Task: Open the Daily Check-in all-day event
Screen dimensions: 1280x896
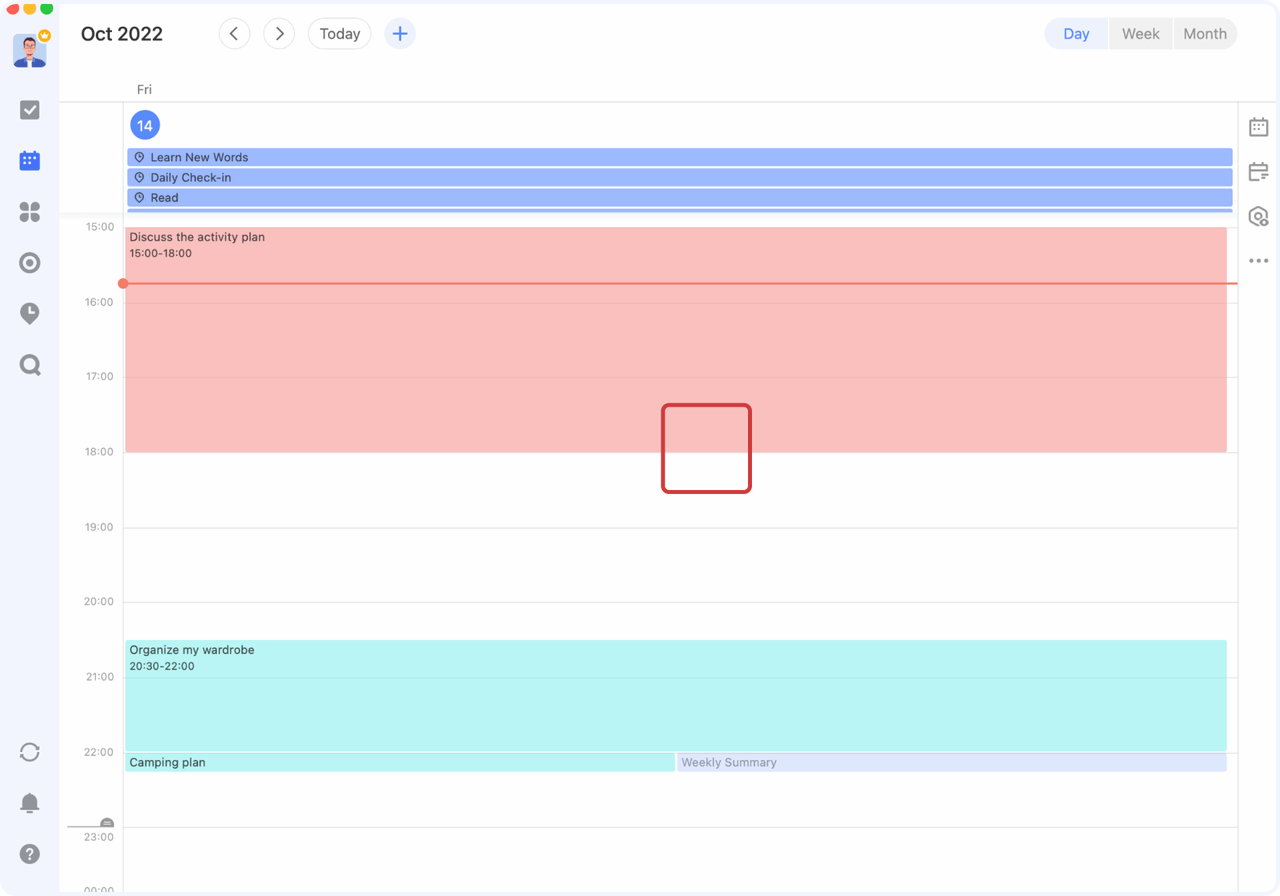Action: (680, 177)
